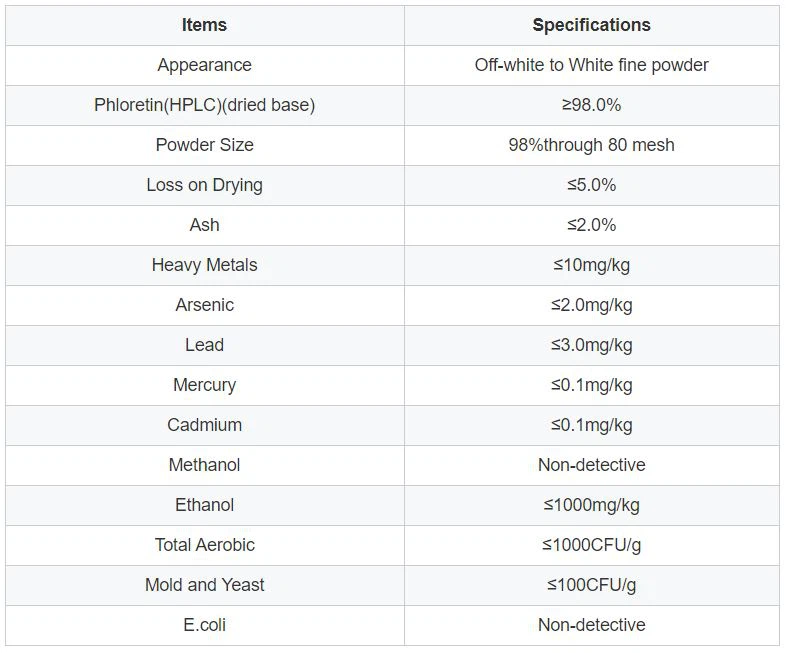
Task: Click the Loss on Drying label
Action: pos(204,185)
